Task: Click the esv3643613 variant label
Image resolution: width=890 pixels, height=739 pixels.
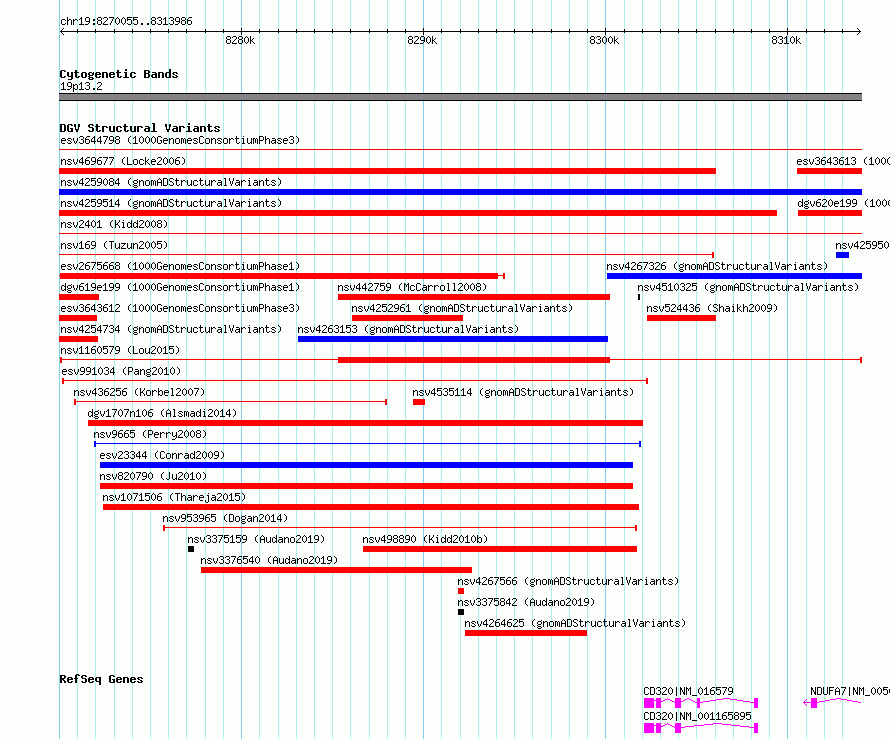Action: tap(843, 161)
